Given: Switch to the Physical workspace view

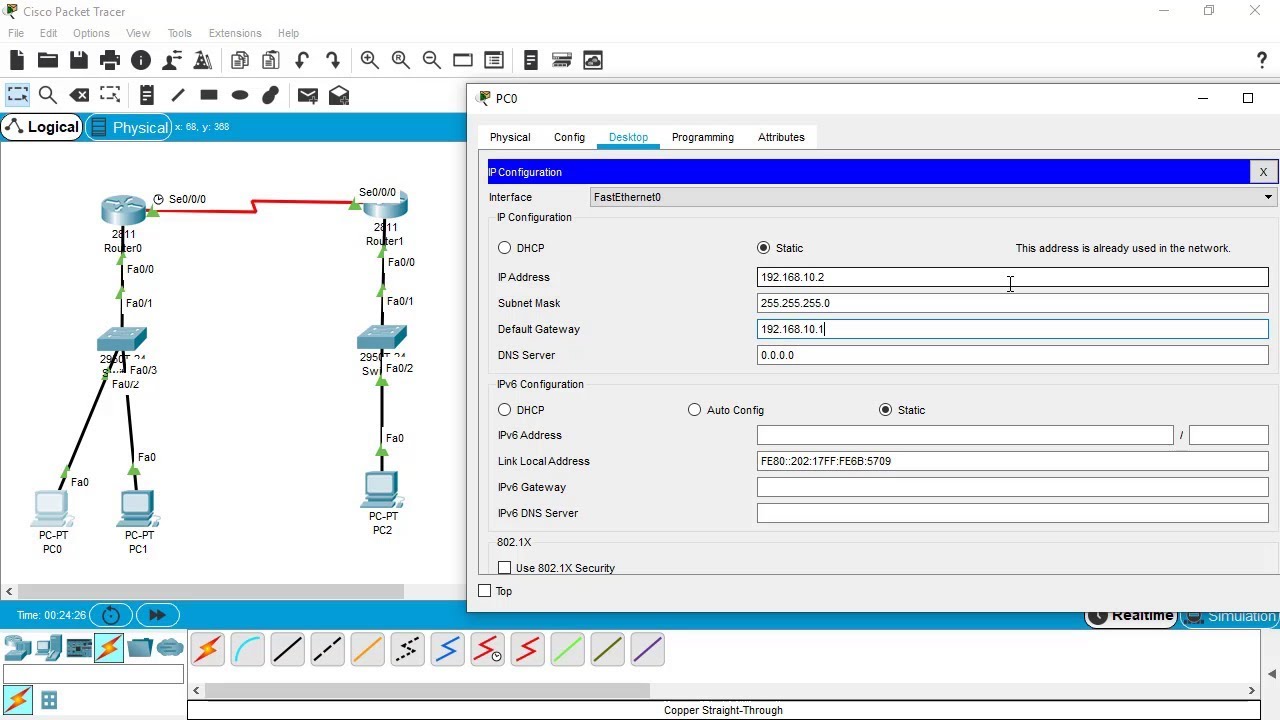Looking at the screenshot, I should (x=129, y=127).
